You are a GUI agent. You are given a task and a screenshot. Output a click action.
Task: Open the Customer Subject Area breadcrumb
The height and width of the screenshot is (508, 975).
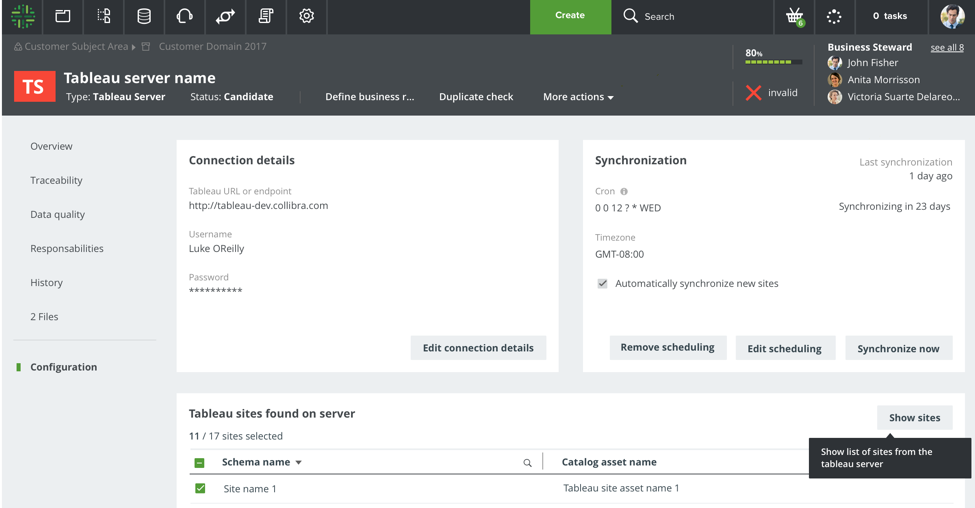(76, 47)
